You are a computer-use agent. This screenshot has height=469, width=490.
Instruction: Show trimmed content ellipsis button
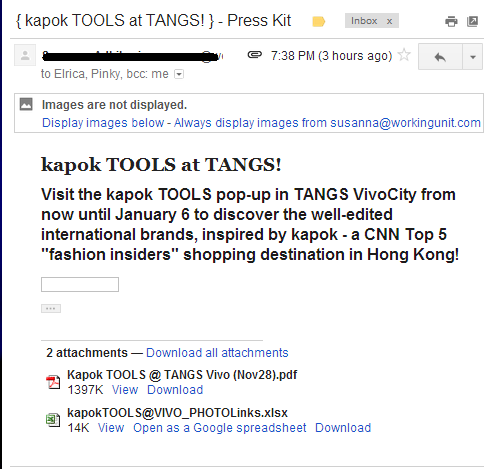click(x=51, y=308)
